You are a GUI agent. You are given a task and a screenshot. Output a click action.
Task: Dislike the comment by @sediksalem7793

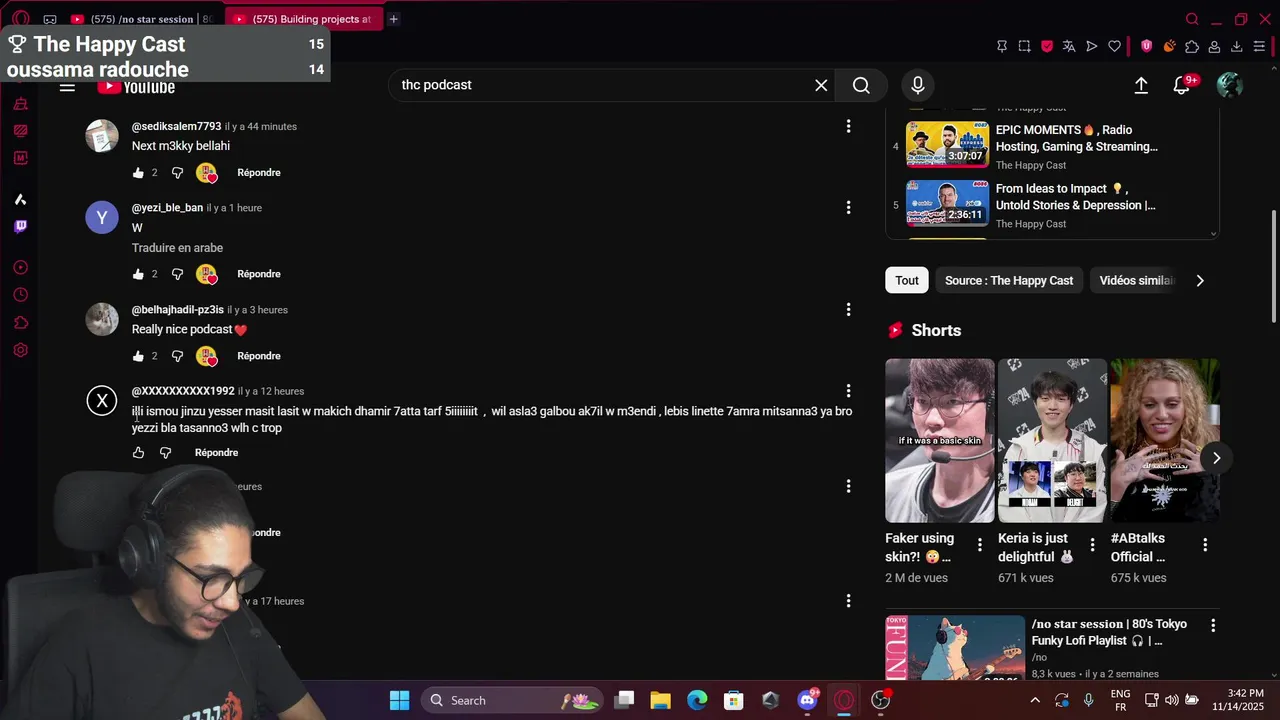click(x=177, y=173)
